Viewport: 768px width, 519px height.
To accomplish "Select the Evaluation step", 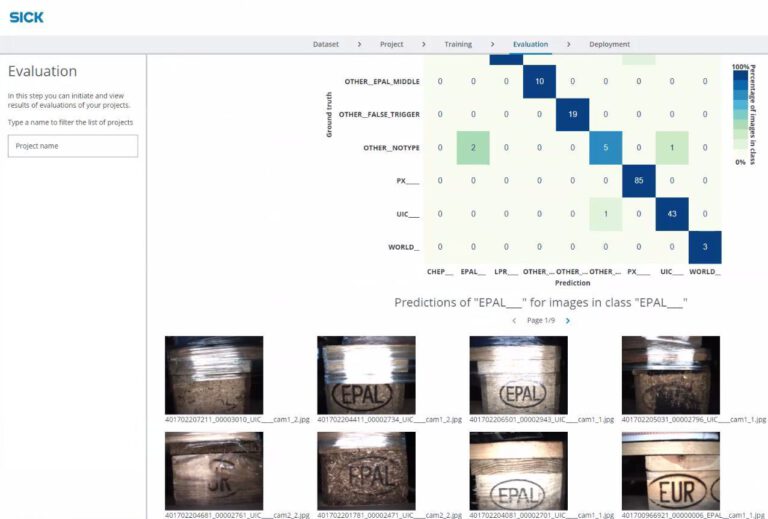I will 530,44.
